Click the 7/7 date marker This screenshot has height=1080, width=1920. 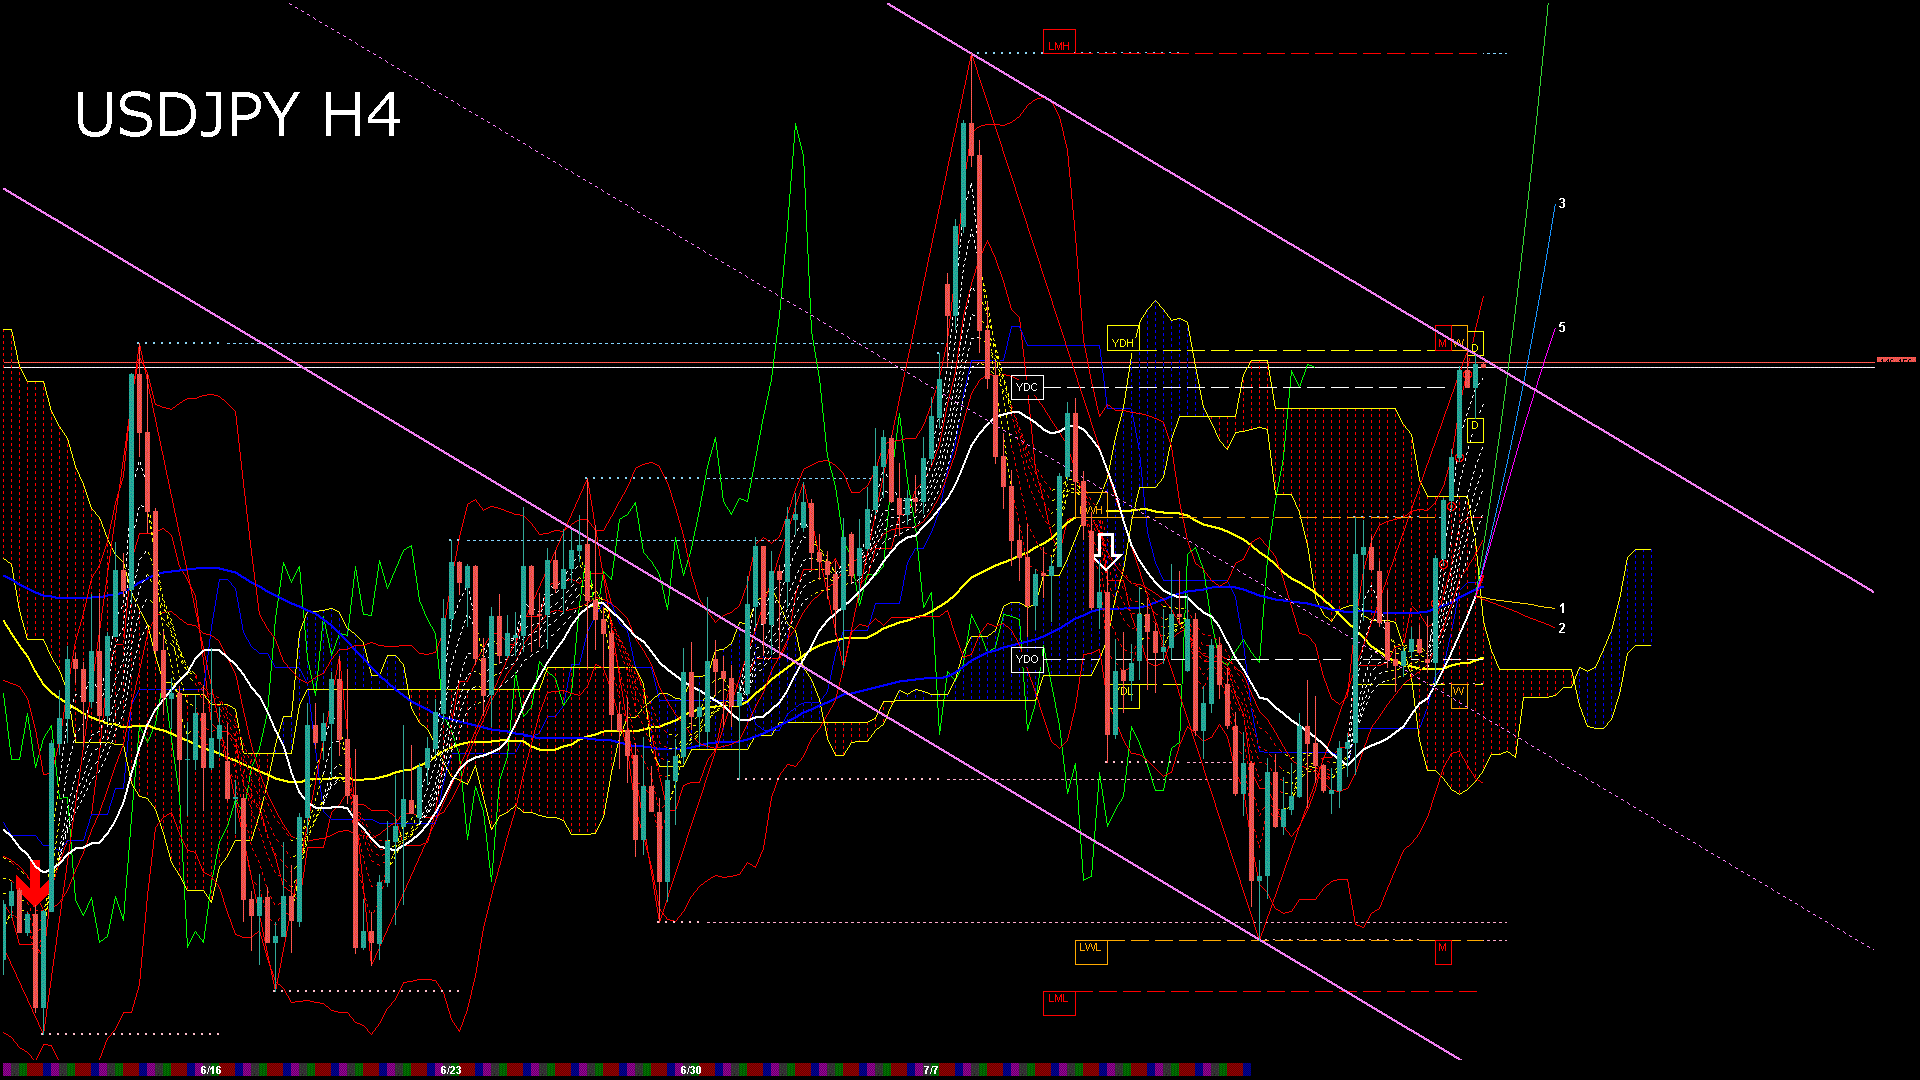[931, 1070]
